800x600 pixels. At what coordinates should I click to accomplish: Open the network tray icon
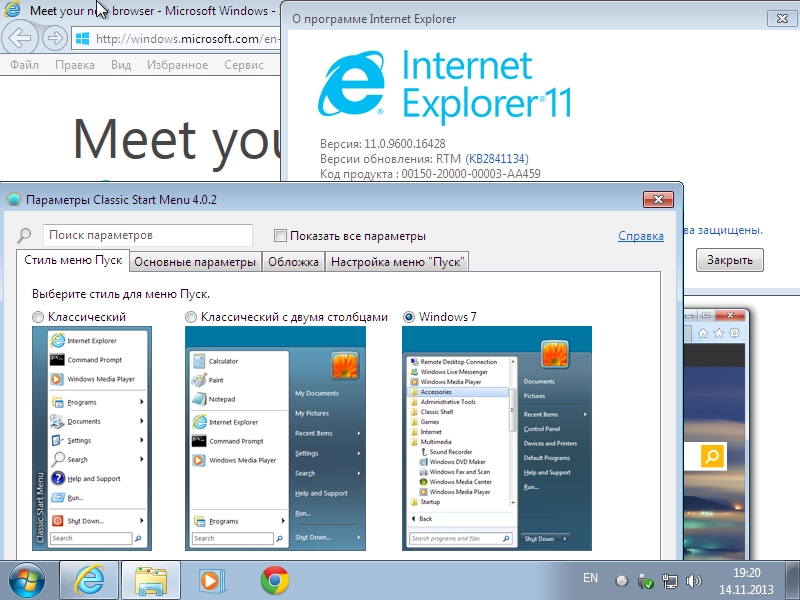point(669,581)
